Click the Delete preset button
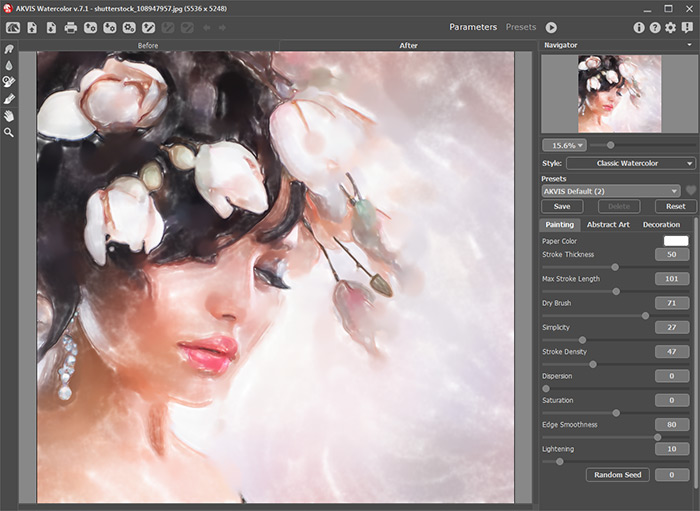Screen dimensions: 700x511 click(619, 206)
